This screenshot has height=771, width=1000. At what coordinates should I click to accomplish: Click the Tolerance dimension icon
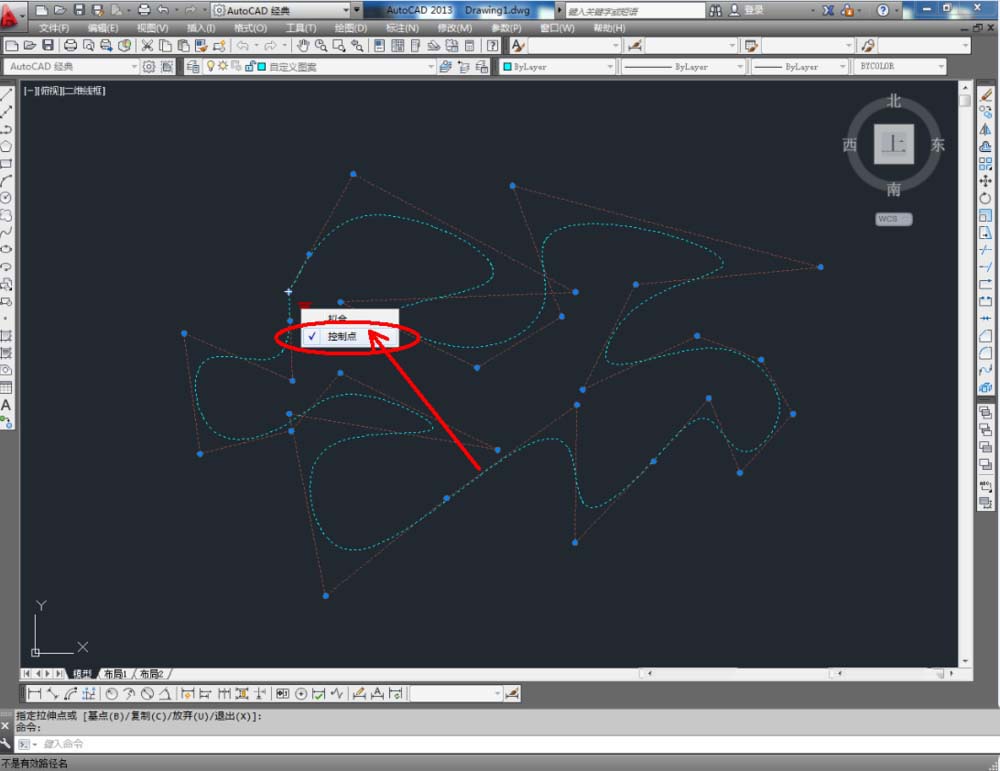[283, 694]
